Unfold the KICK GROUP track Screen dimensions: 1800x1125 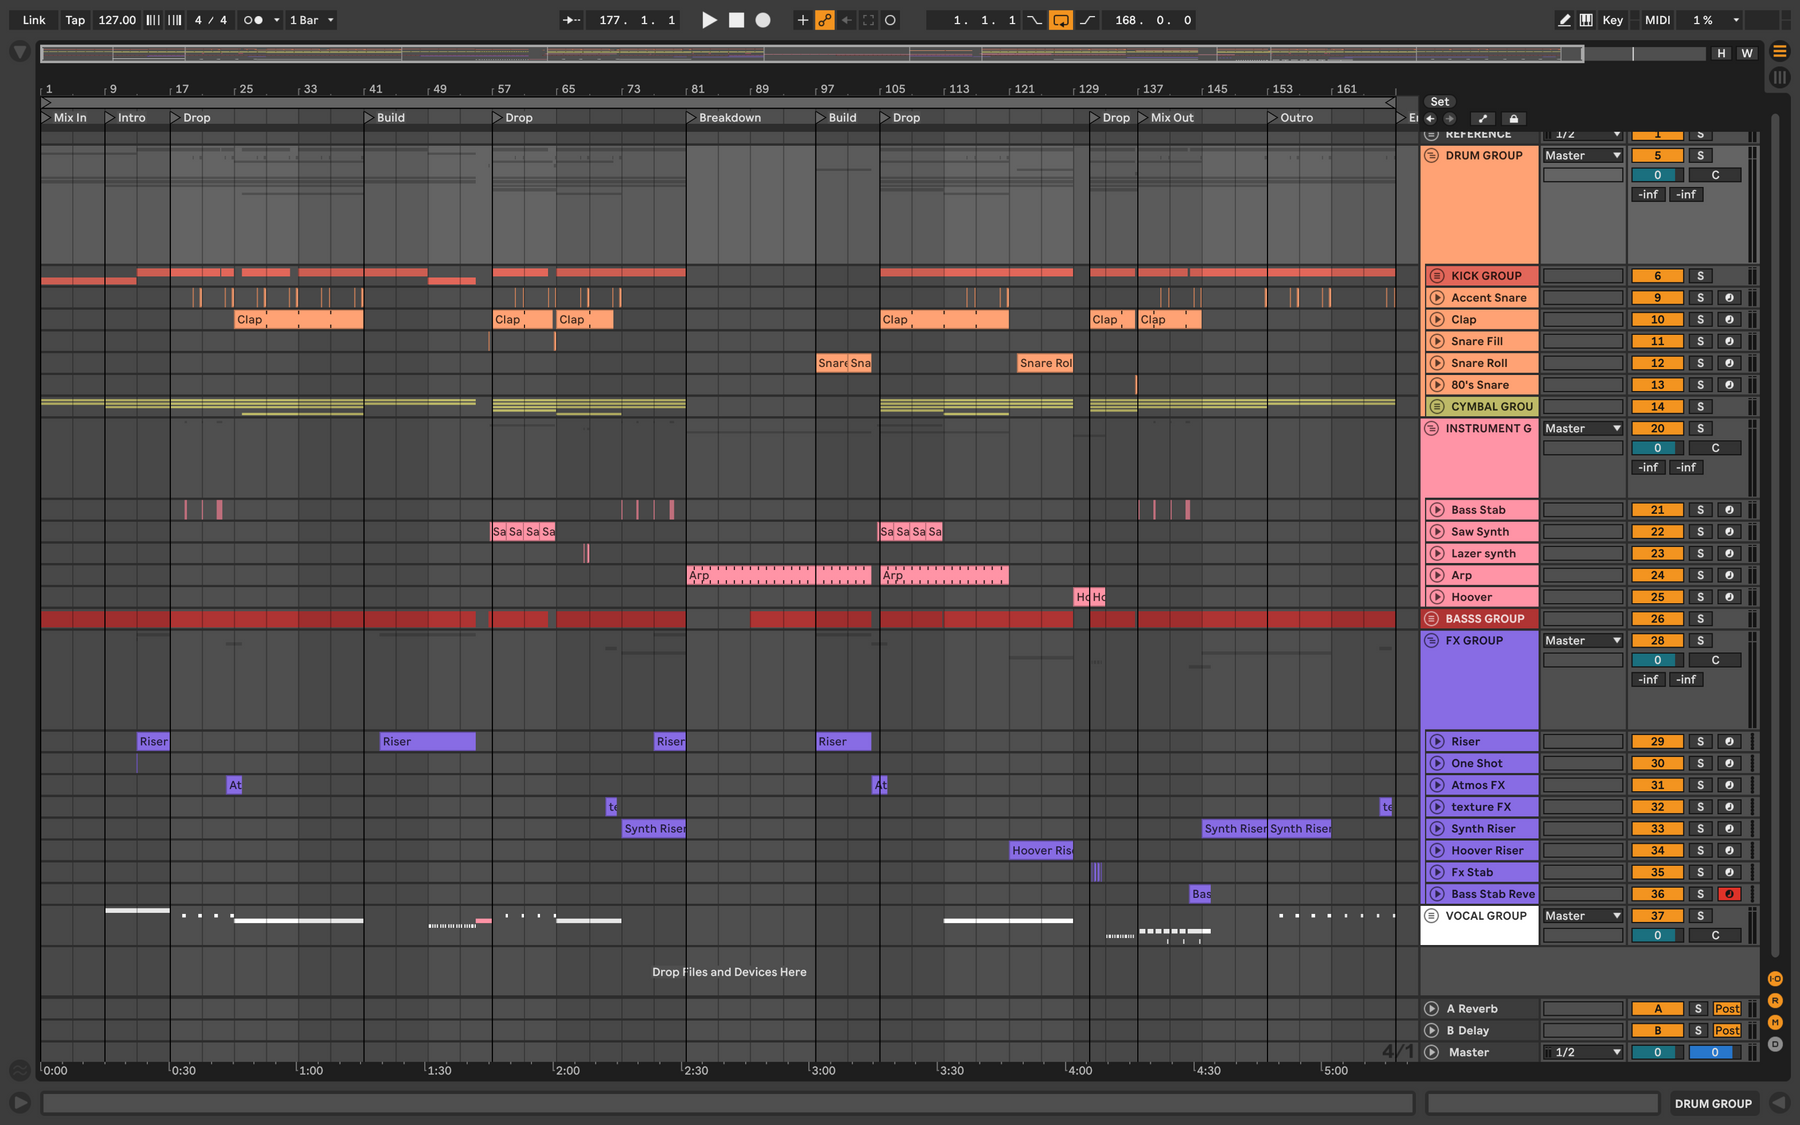pyautogui.click(x=1437, y=276)
